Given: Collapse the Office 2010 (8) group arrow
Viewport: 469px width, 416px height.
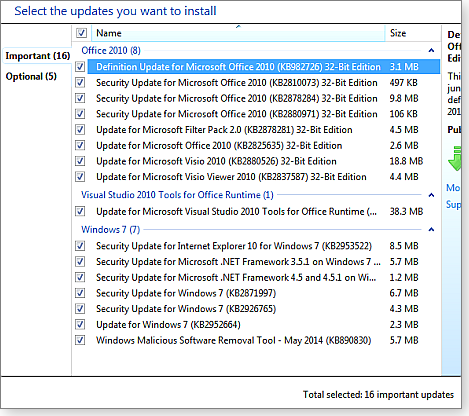Looking at the screenshot, I should (431, 51).
